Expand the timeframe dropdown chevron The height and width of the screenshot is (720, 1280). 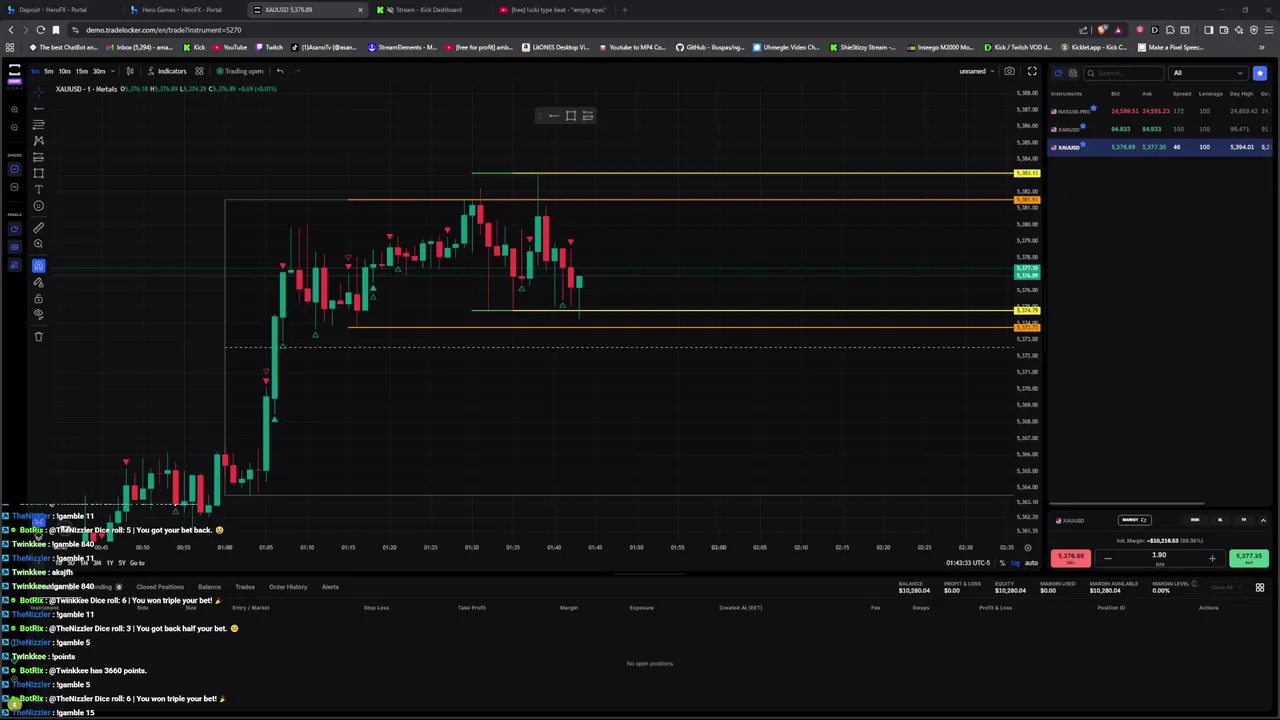point(111,71)
